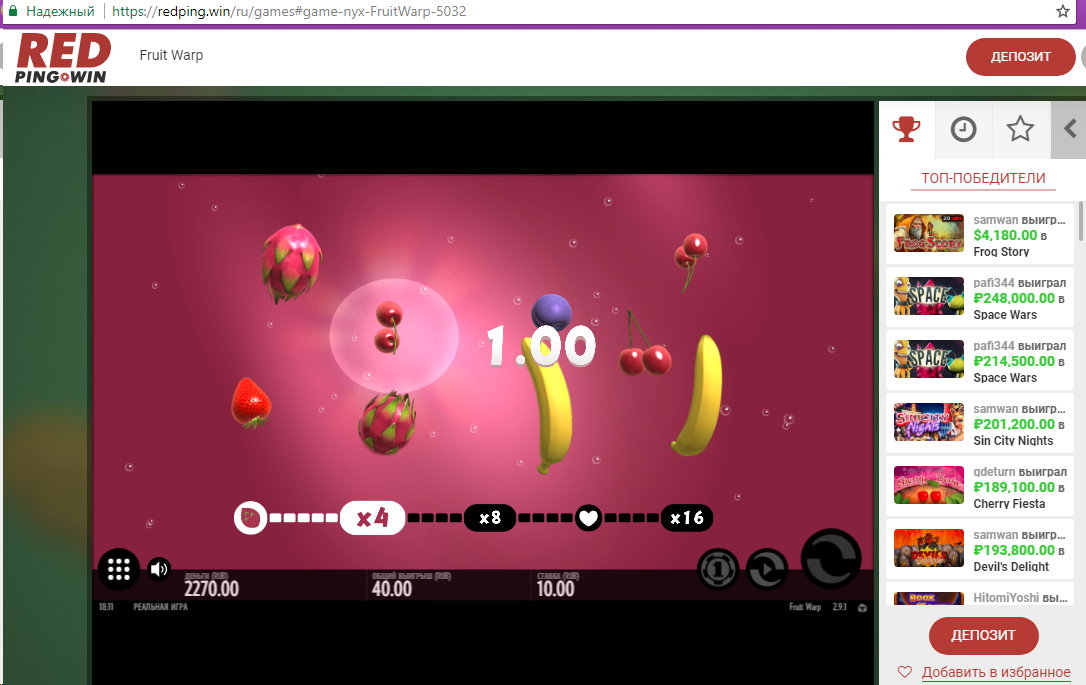The height and width of the screenshot is (685, 1086).
Task: Click the $4,180.00 winning amount
Action: [1005, 235]
